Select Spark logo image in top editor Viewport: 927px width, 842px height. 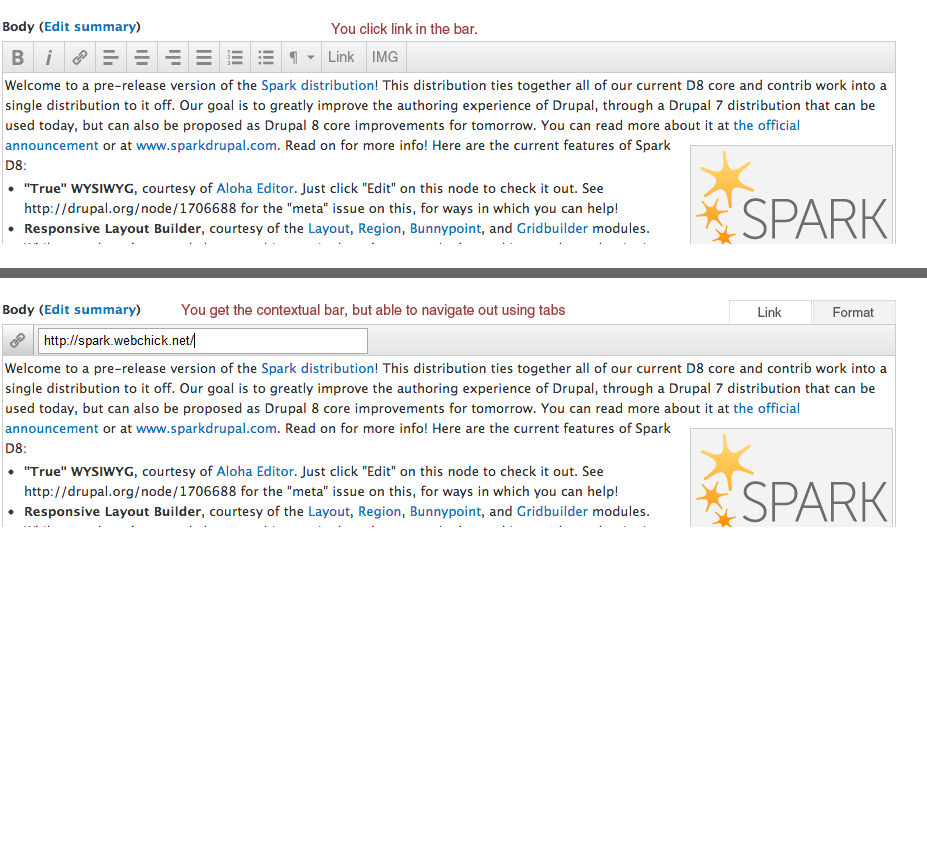pos(792,195)
